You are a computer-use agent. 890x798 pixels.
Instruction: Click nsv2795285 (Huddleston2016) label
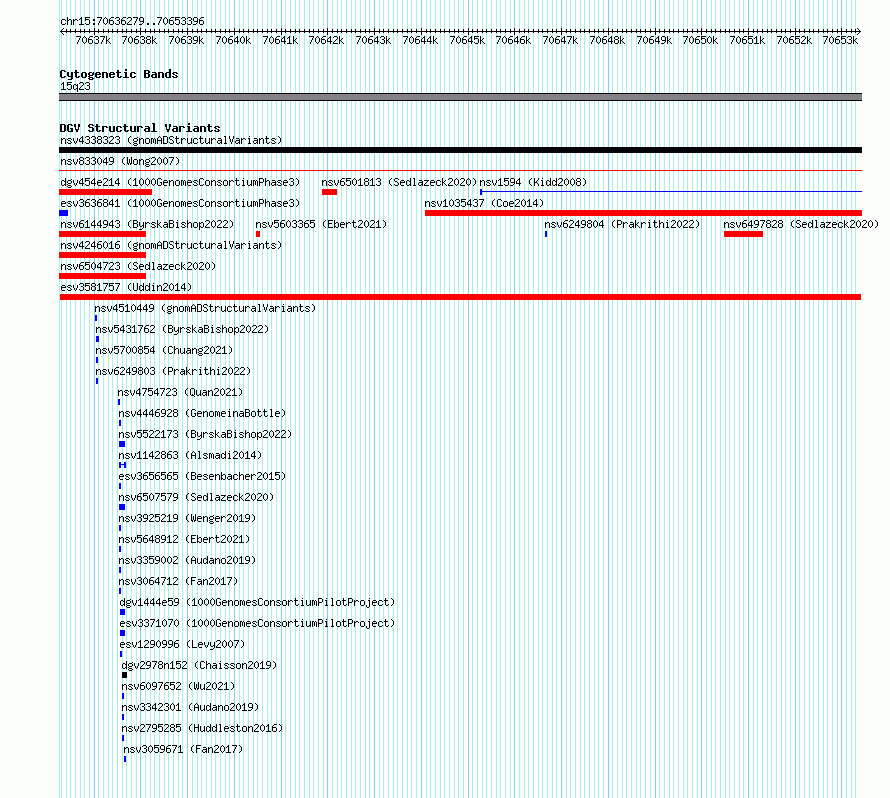202,728
